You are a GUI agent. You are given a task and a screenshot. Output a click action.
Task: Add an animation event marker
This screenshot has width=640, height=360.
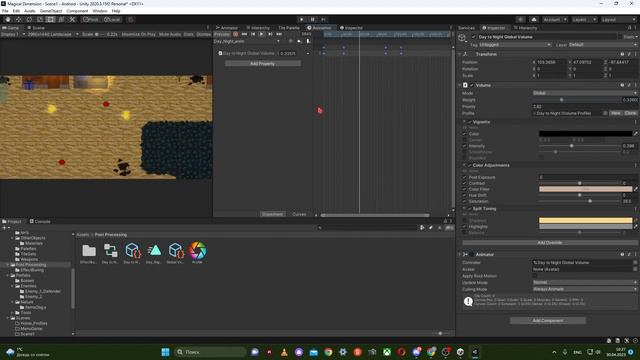pyautogui.click(x=308, y=41)
